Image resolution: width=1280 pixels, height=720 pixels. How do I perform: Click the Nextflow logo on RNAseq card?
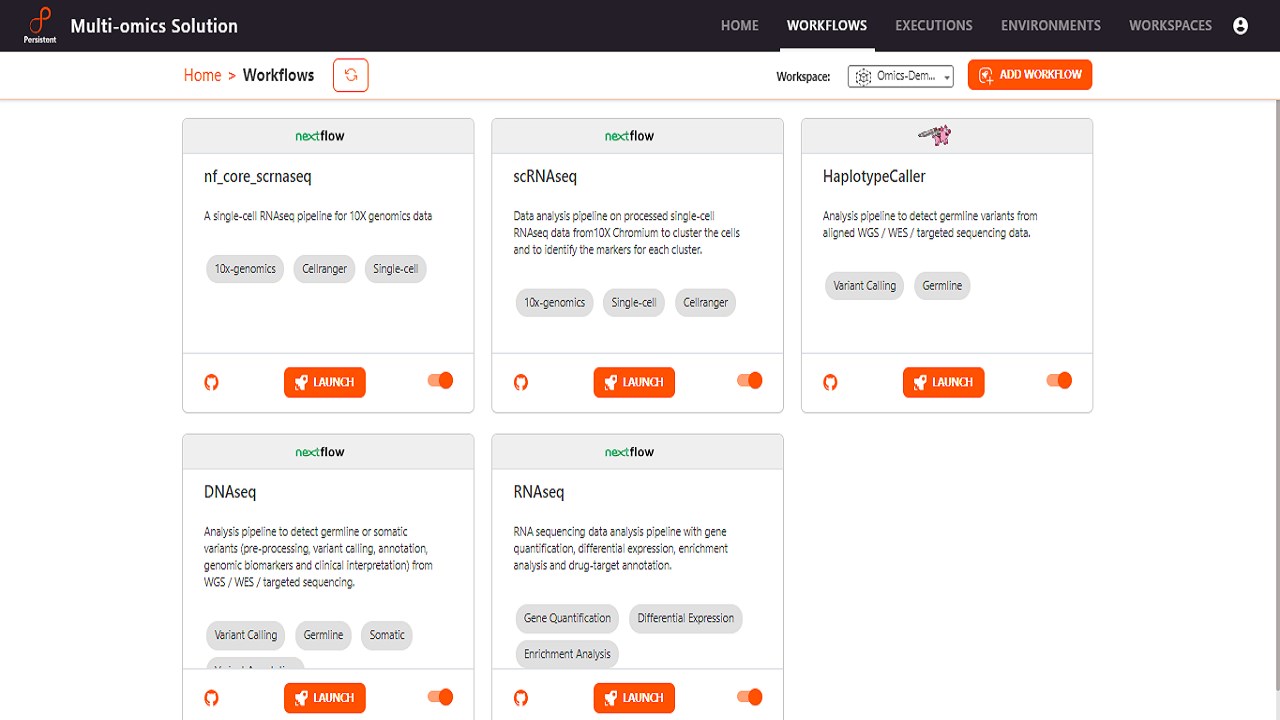629,452
